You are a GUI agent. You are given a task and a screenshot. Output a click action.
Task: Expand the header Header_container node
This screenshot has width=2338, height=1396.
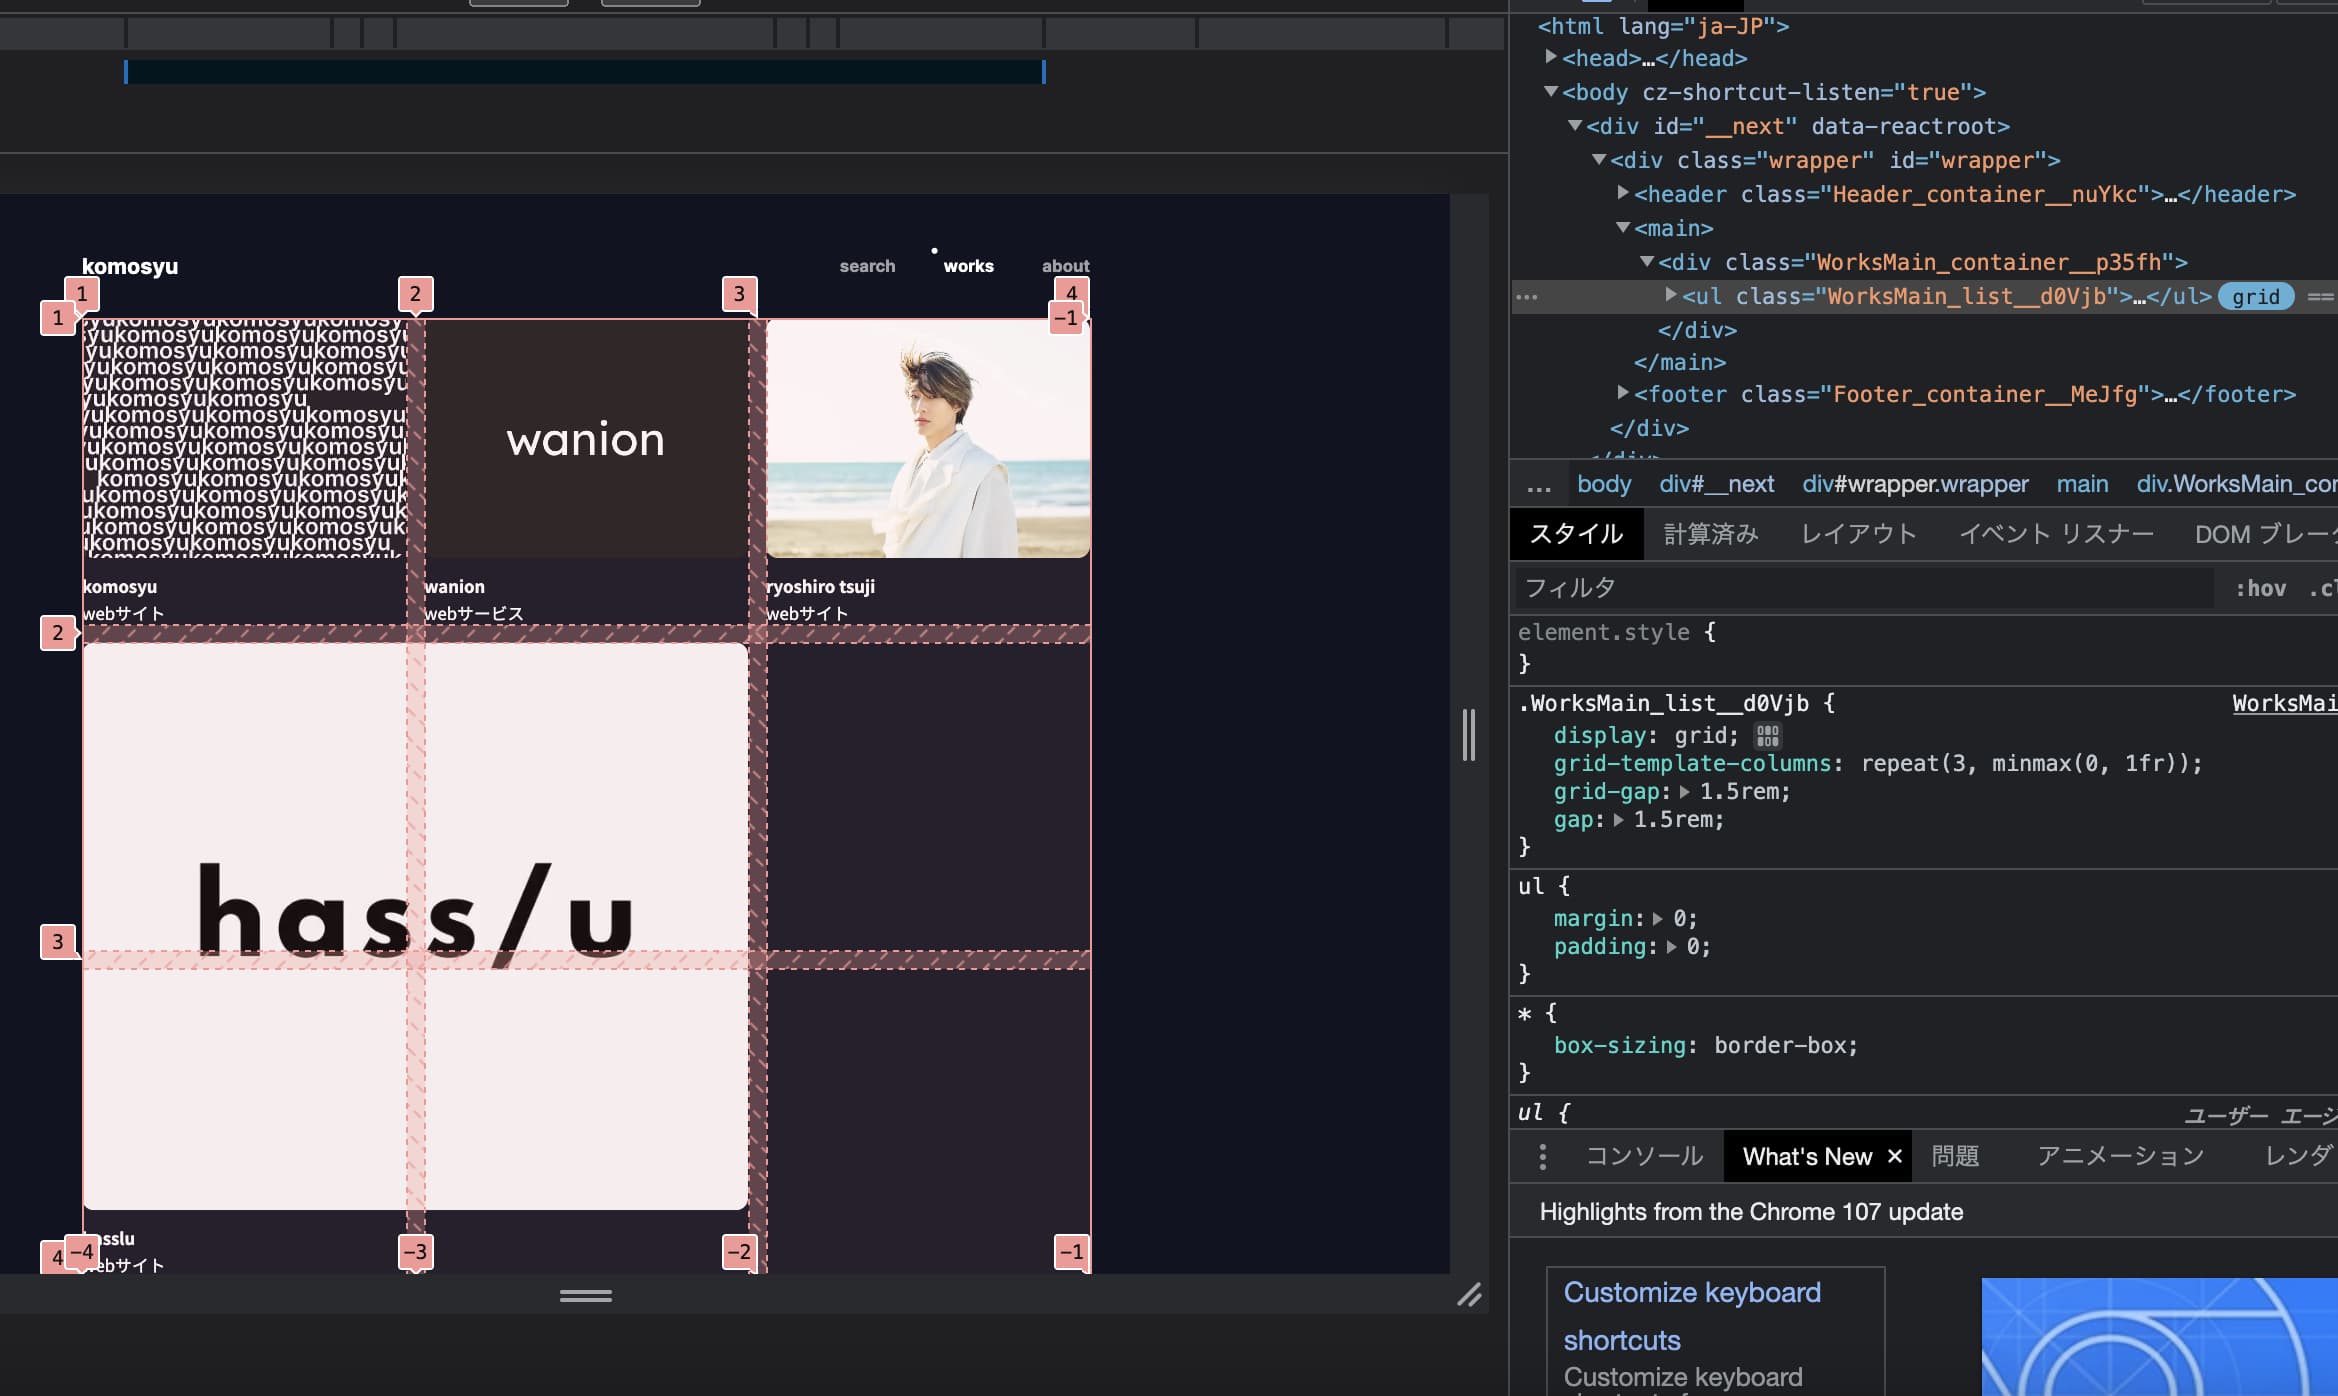tap(1623, 192)
